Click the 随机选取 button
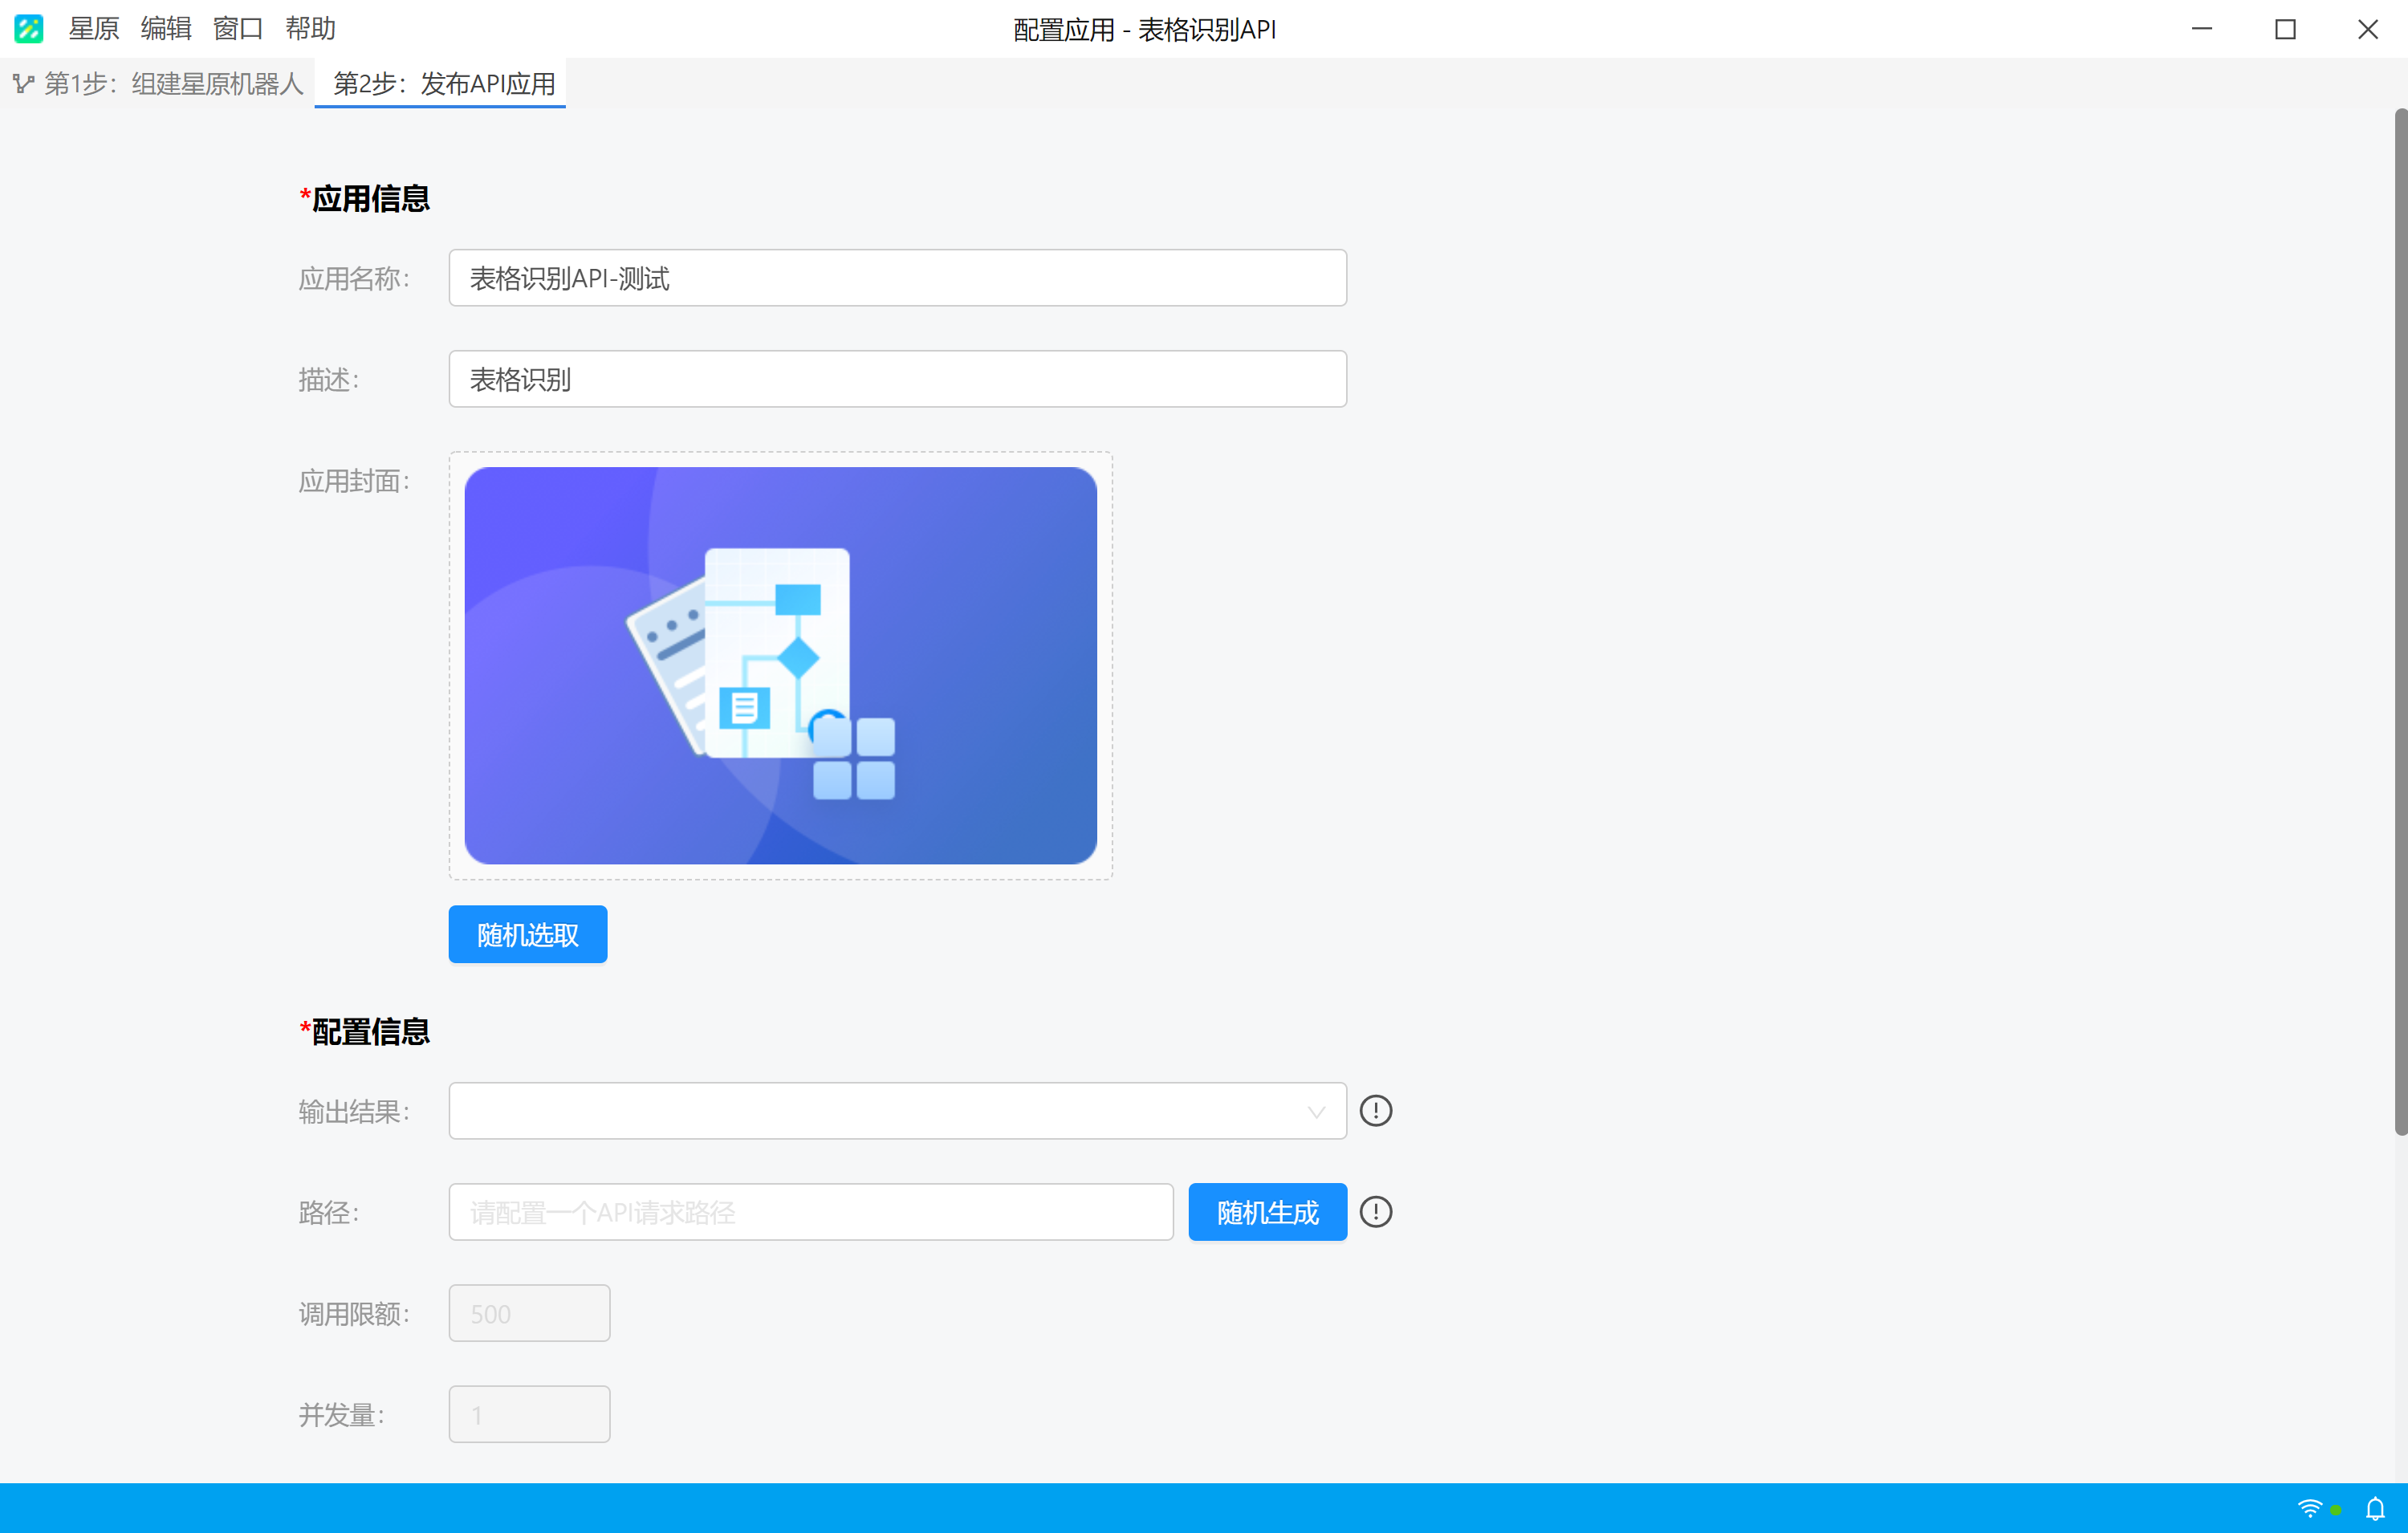2408x1533 pixels. [x=528, y=935]
